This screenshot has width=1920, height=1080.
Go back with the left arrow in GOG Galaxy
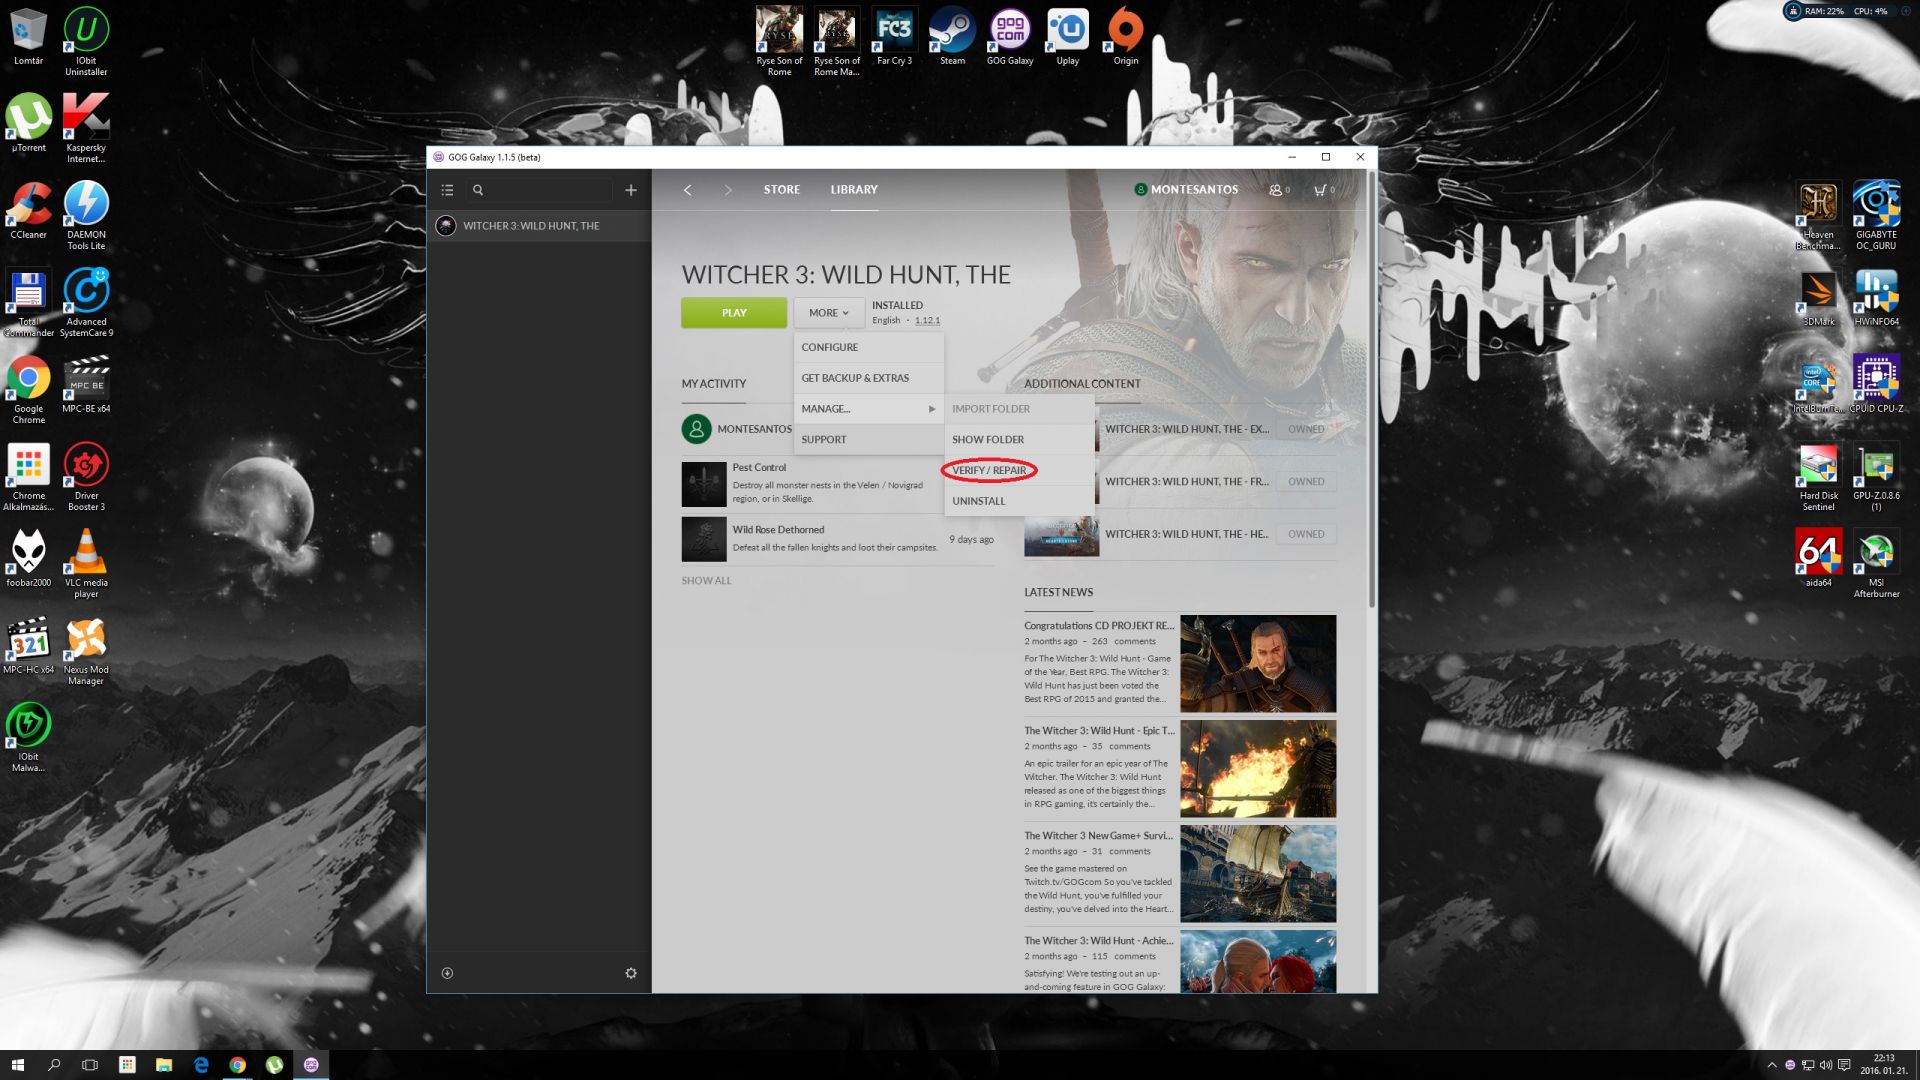click(687, 190)
